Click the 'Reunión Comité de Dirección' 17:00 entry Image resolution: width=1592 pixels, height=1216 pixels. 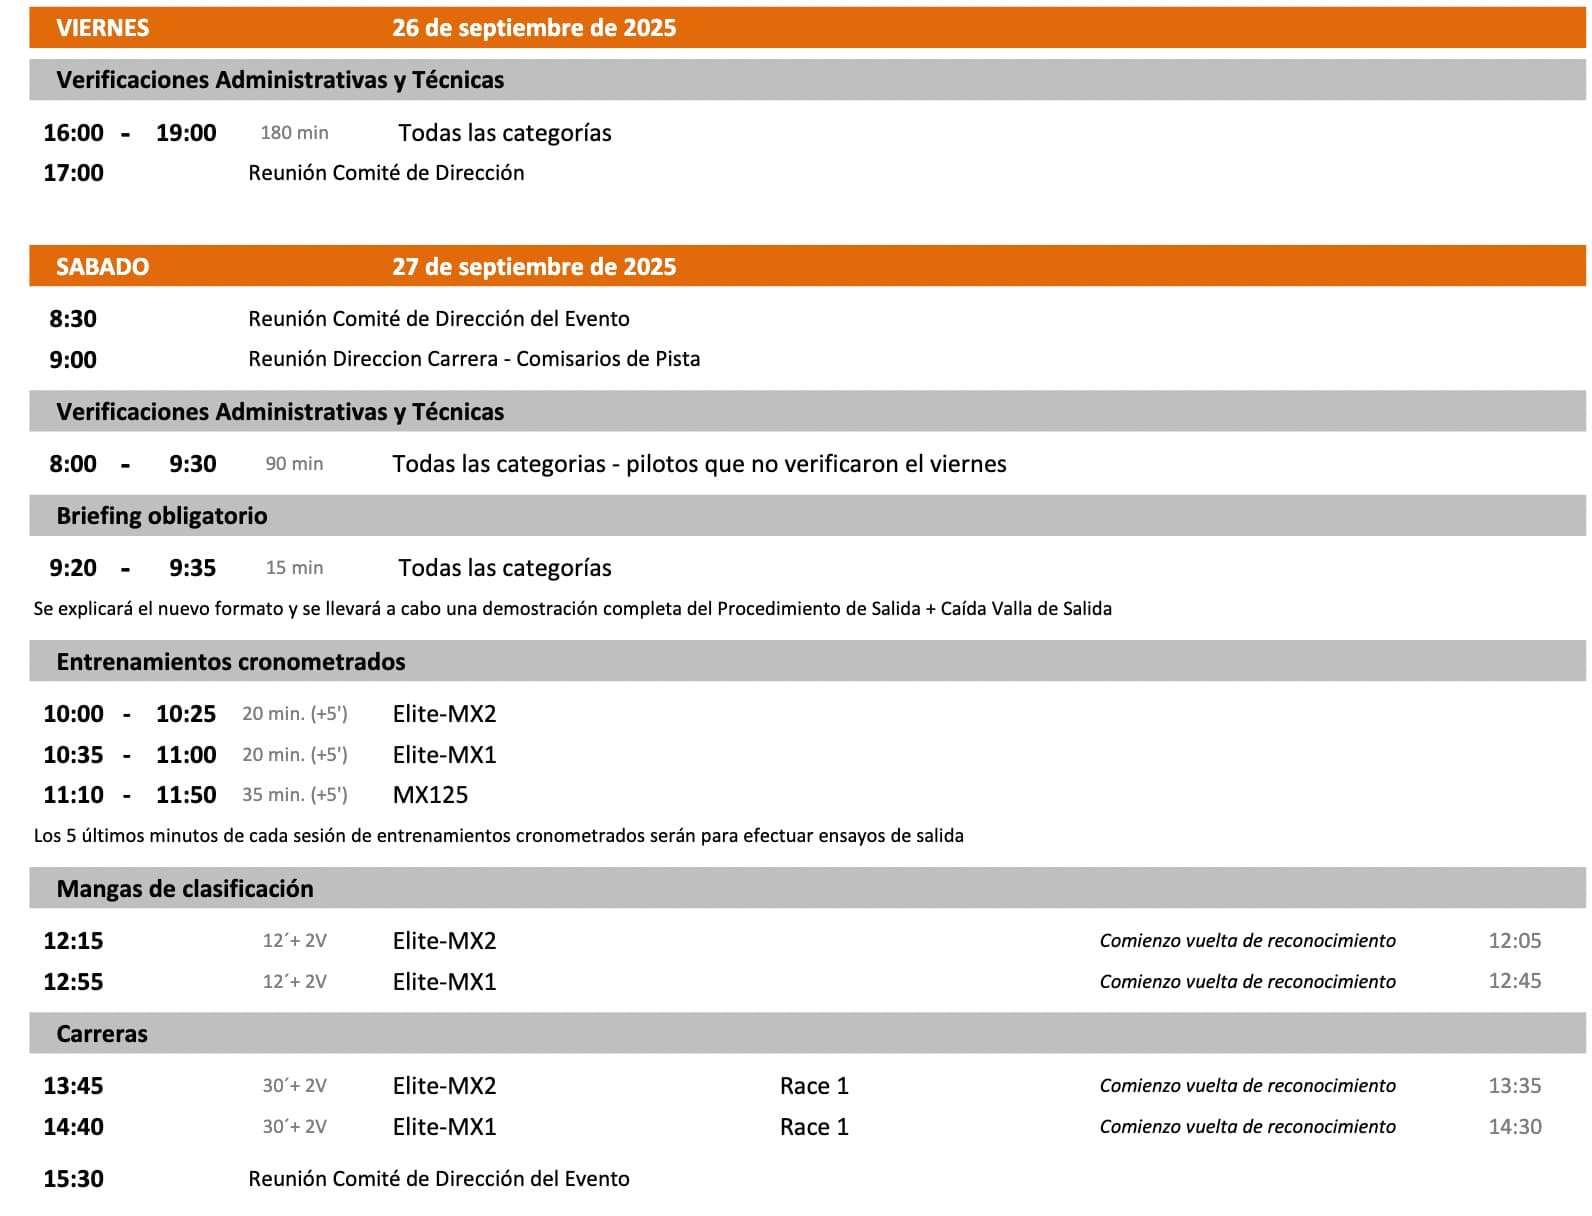click(386, 173)
